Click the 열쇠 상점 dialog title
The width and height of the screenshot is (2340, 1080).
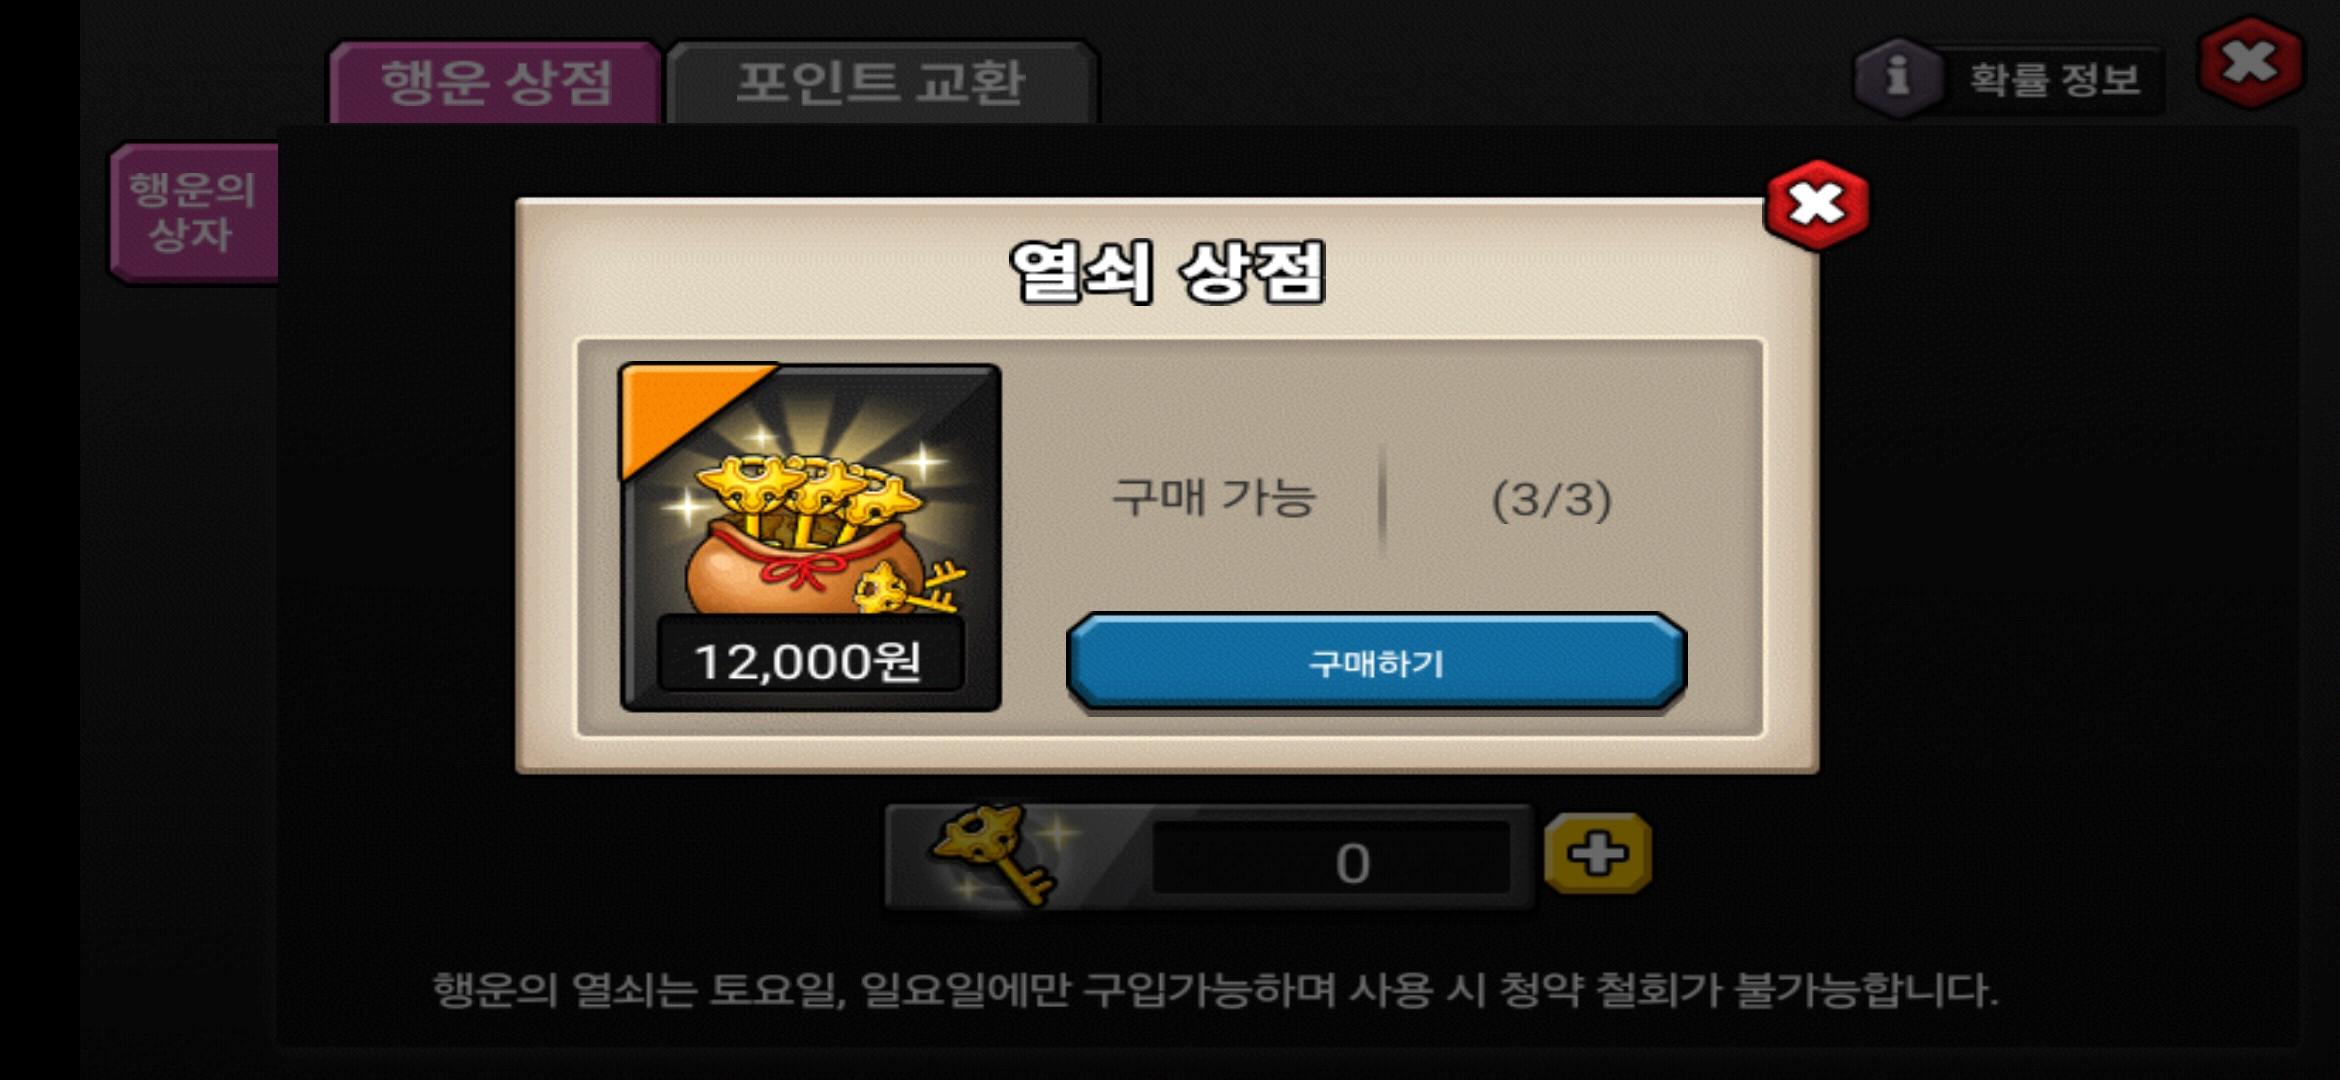(x=1167, y=271)
